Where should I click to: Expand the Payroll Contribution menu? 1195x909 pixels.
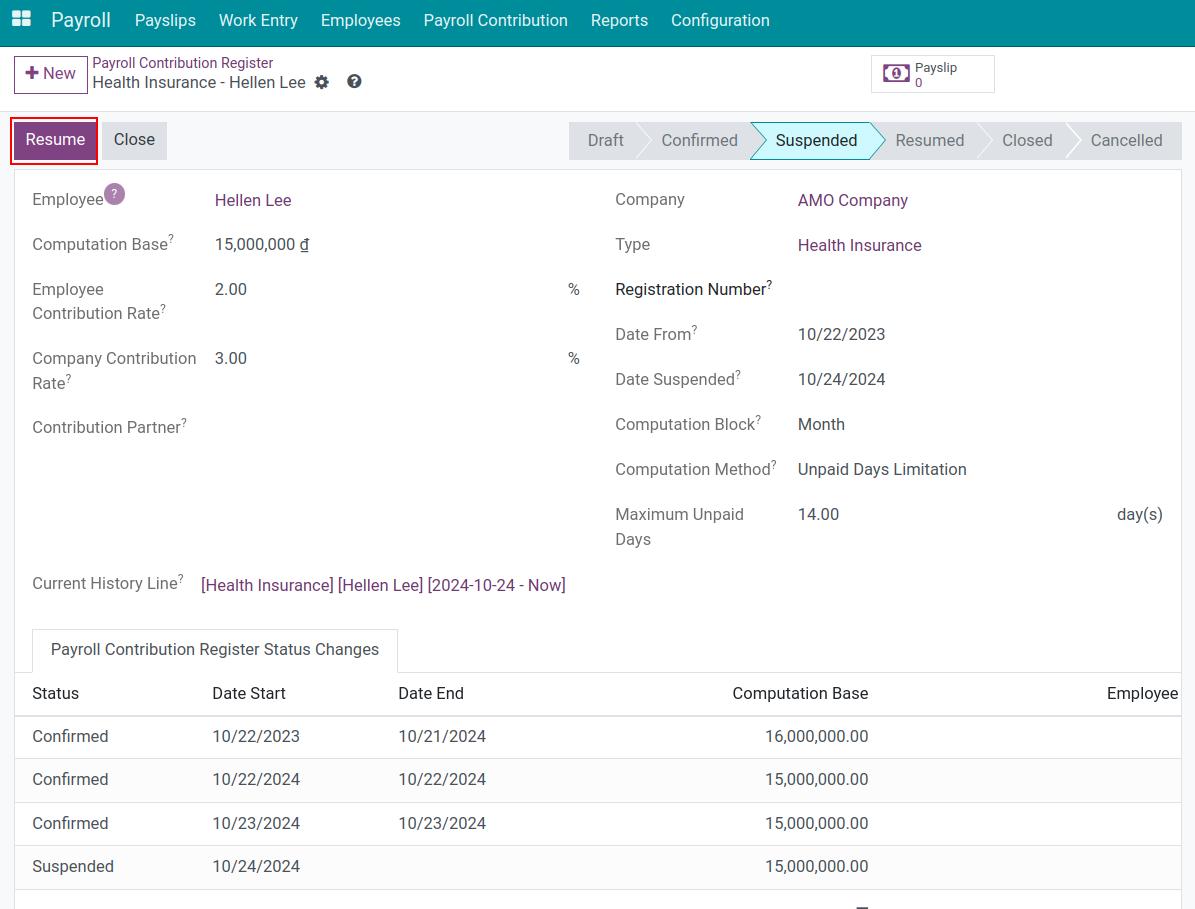pos(495,20)
